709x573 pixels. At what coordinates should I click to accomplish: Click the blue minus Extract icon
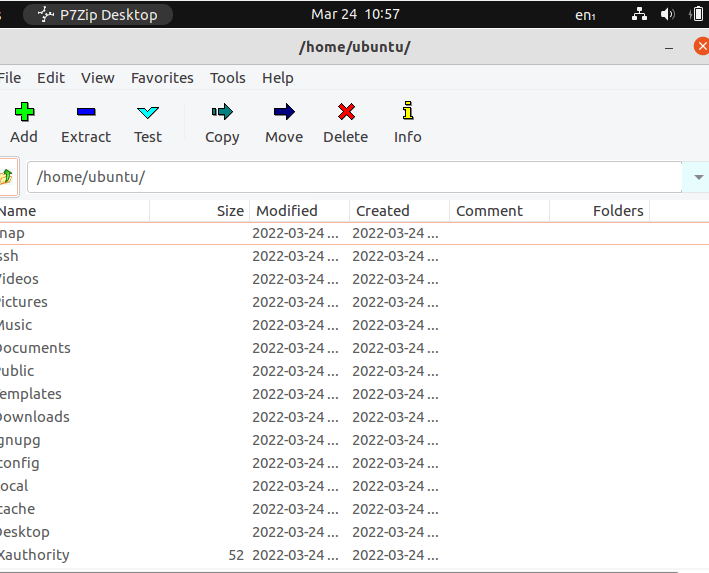[x=86, y=112]
